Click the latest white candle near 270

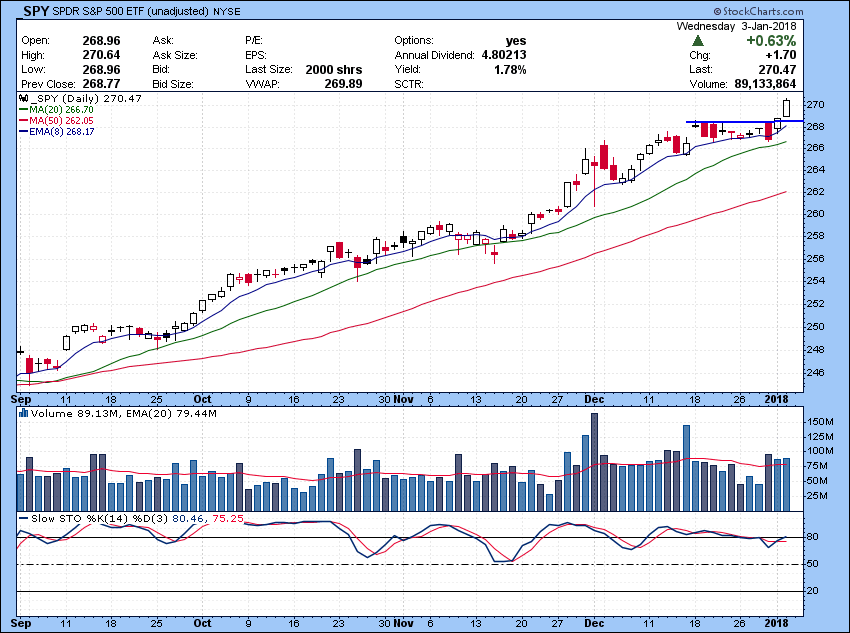pyautogui.click(x=786, y=107)
